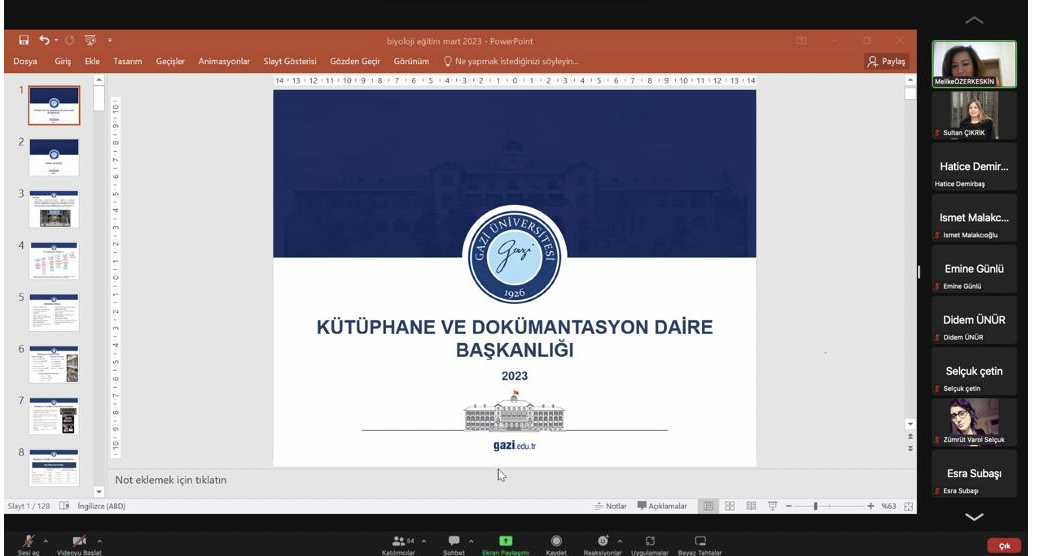Click the Undo arrow icon

click(x=44, y=40)
